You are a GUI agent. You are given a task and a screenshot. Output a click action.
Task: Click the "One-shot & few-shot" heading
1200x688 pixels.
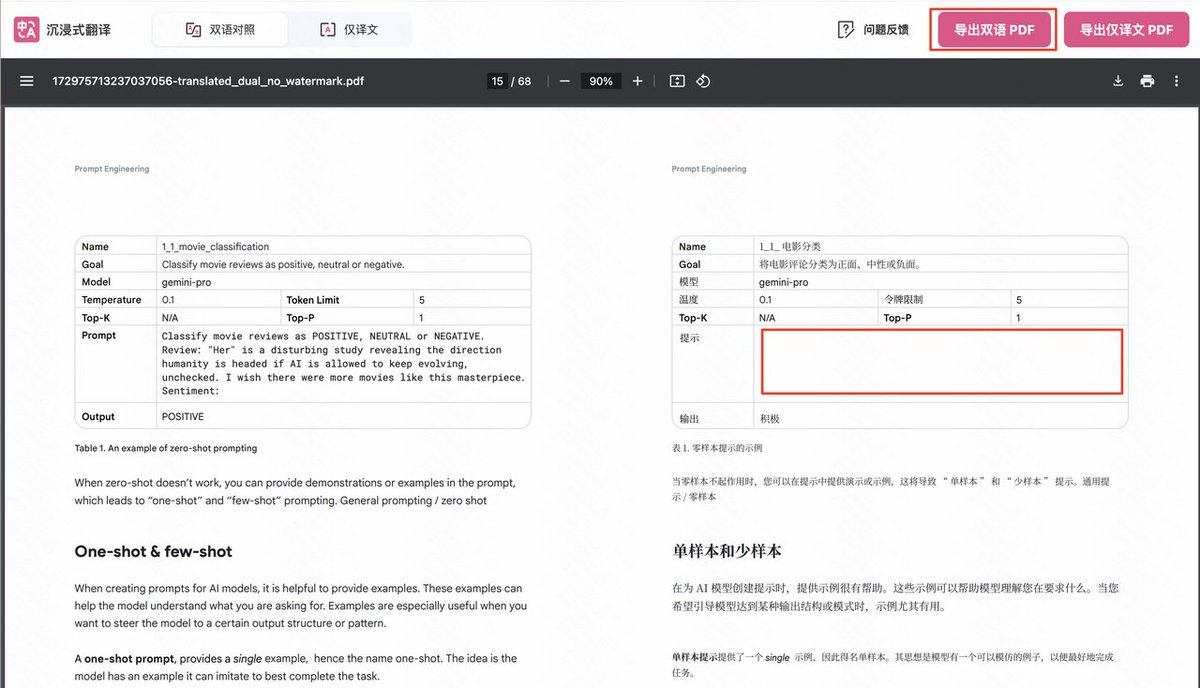coord(153,551)
